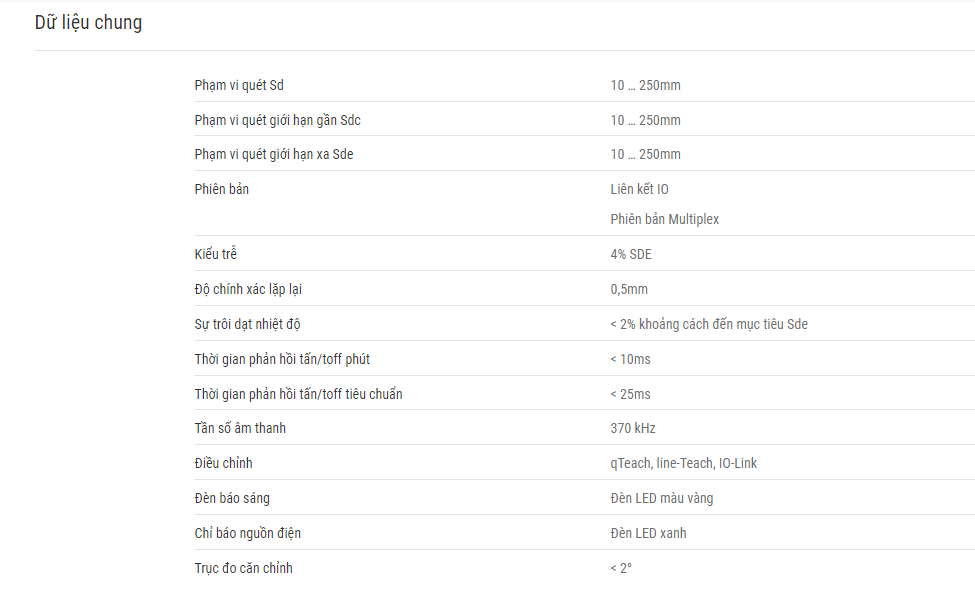Click the 'Kiểu trễ' label
Image resolution: width=975 pixels, height=589 pixels.
coord(215,254)
